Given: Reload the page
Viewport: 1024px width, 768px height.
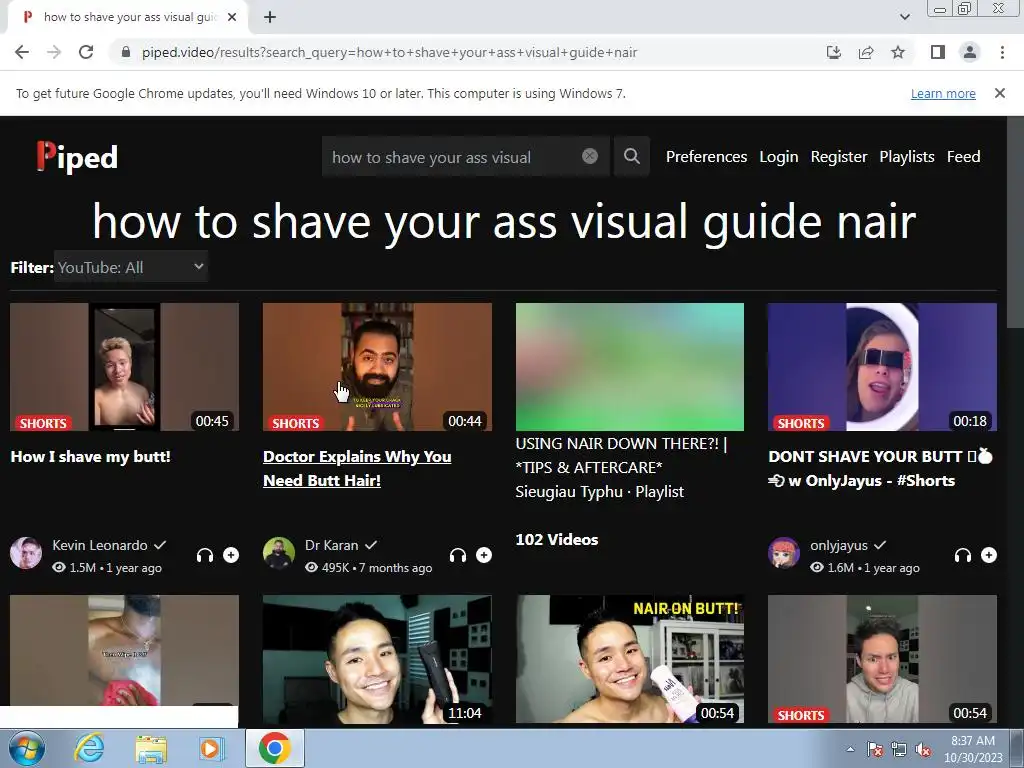Looking at the screenshot, I should 86,52.
